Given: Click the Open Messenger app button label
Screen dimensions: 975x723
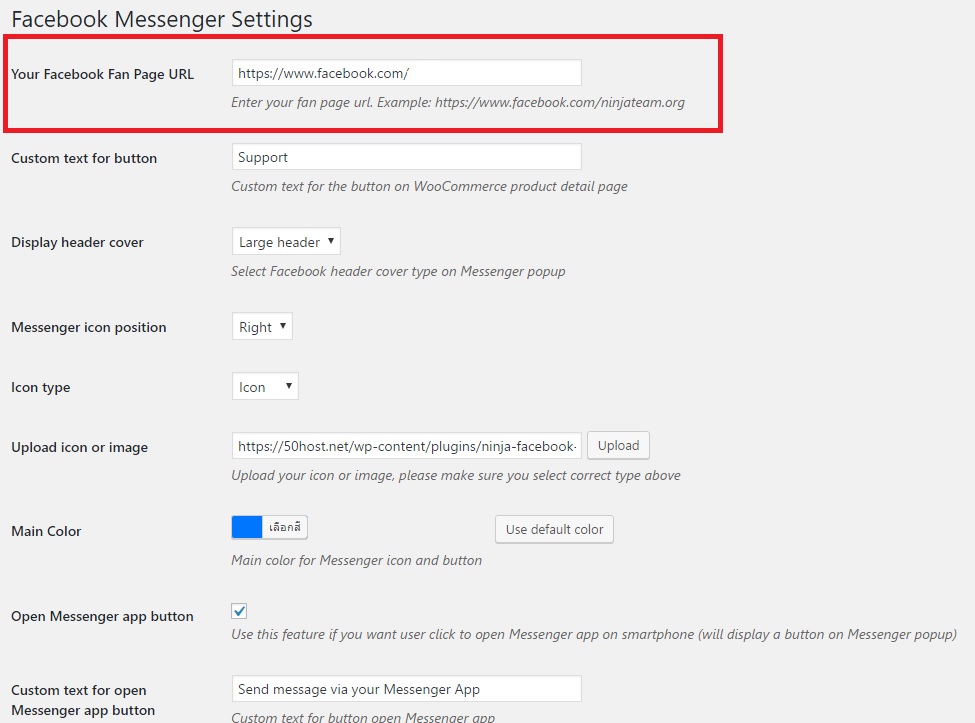Looking at the screenshot, I should 102,616.
